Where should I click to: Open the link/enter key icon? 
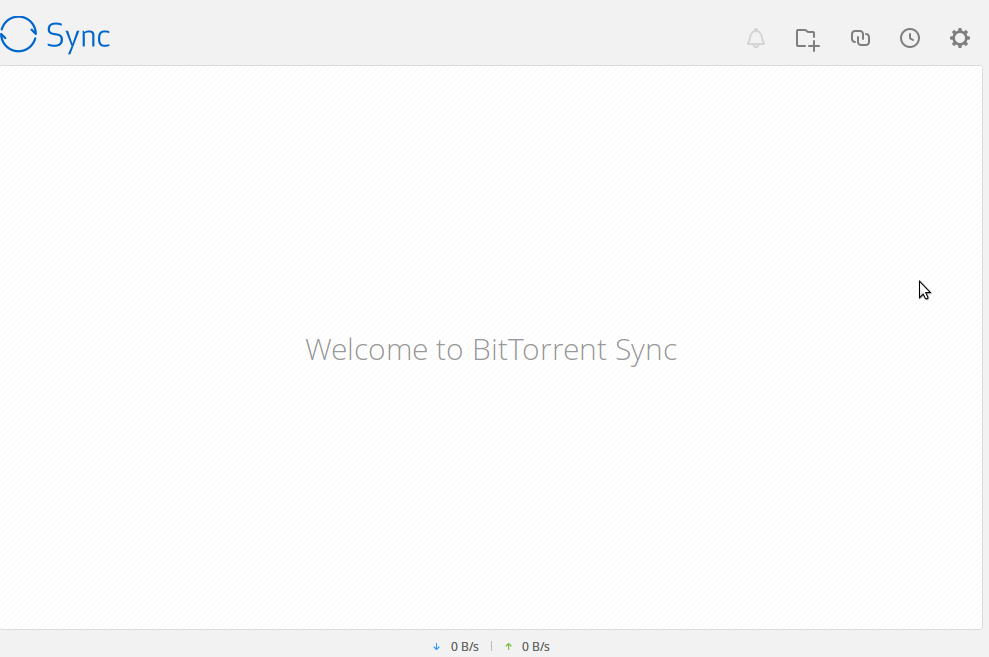click(860, 38)
